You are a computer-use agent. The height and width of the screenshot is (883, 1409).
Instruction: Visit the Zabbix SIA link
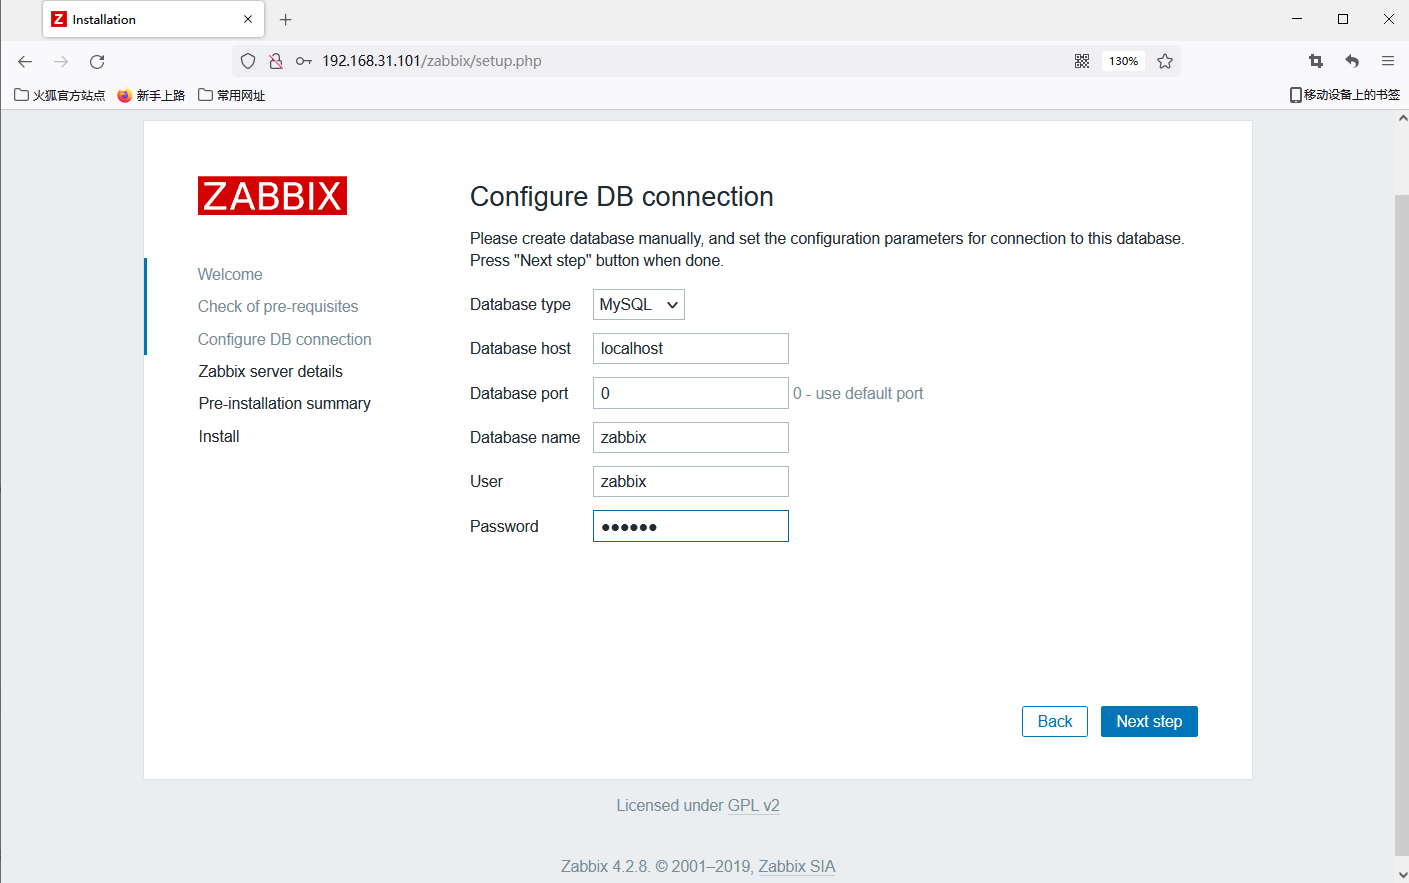pos(796,866)
